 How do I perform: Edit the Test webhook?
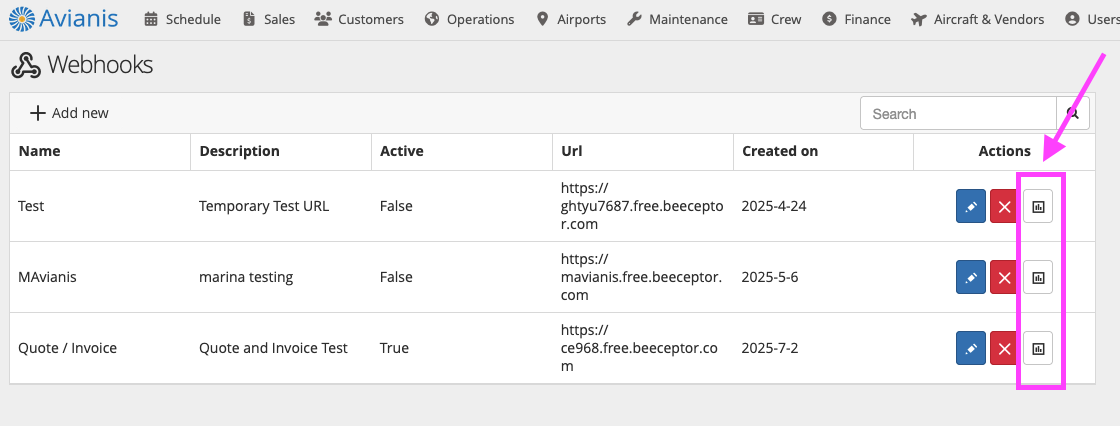point(971,207)
